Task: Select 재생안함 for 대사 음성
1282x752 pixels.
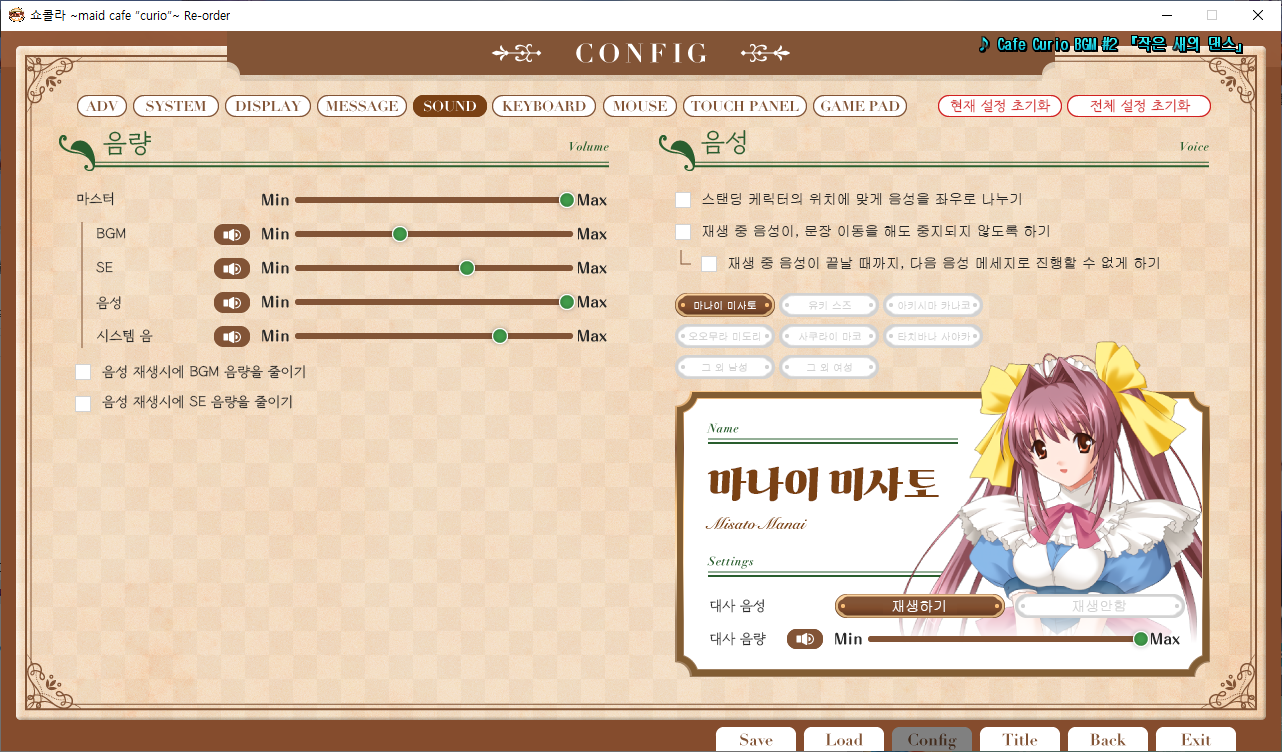Action: coord(1100,606)
